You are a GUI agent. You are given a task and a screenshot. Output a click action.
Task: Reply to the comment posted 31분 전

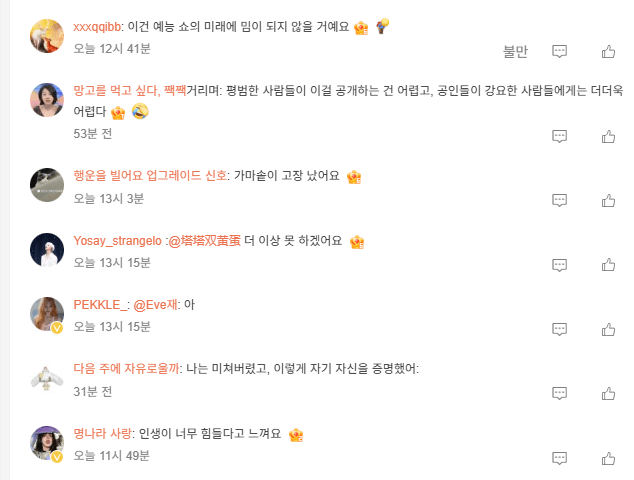point(560,392)
